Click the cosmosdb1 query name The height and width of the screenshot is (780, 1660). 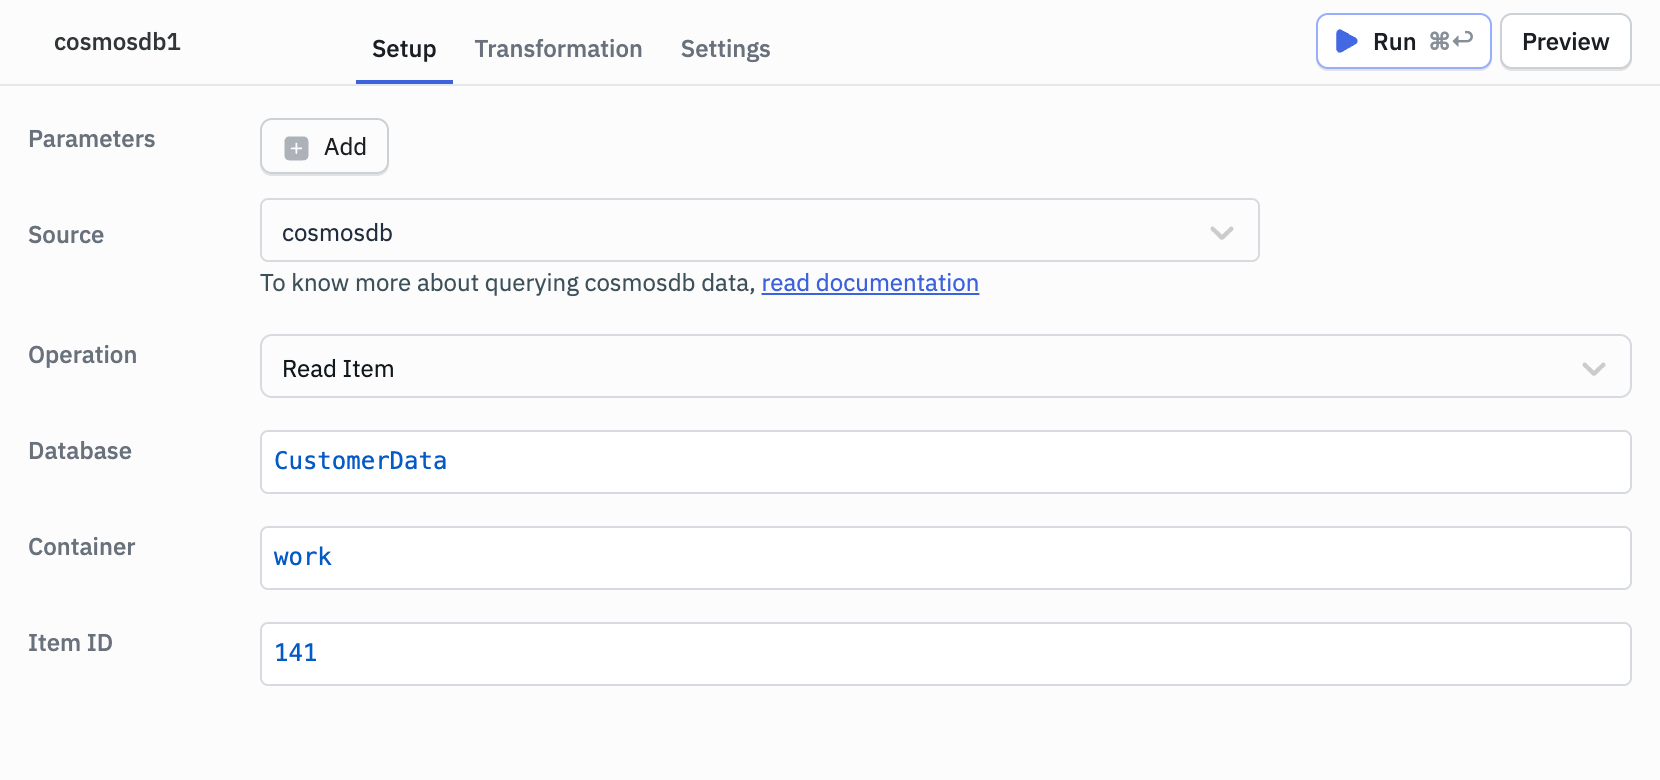click(x=117, y=42)
